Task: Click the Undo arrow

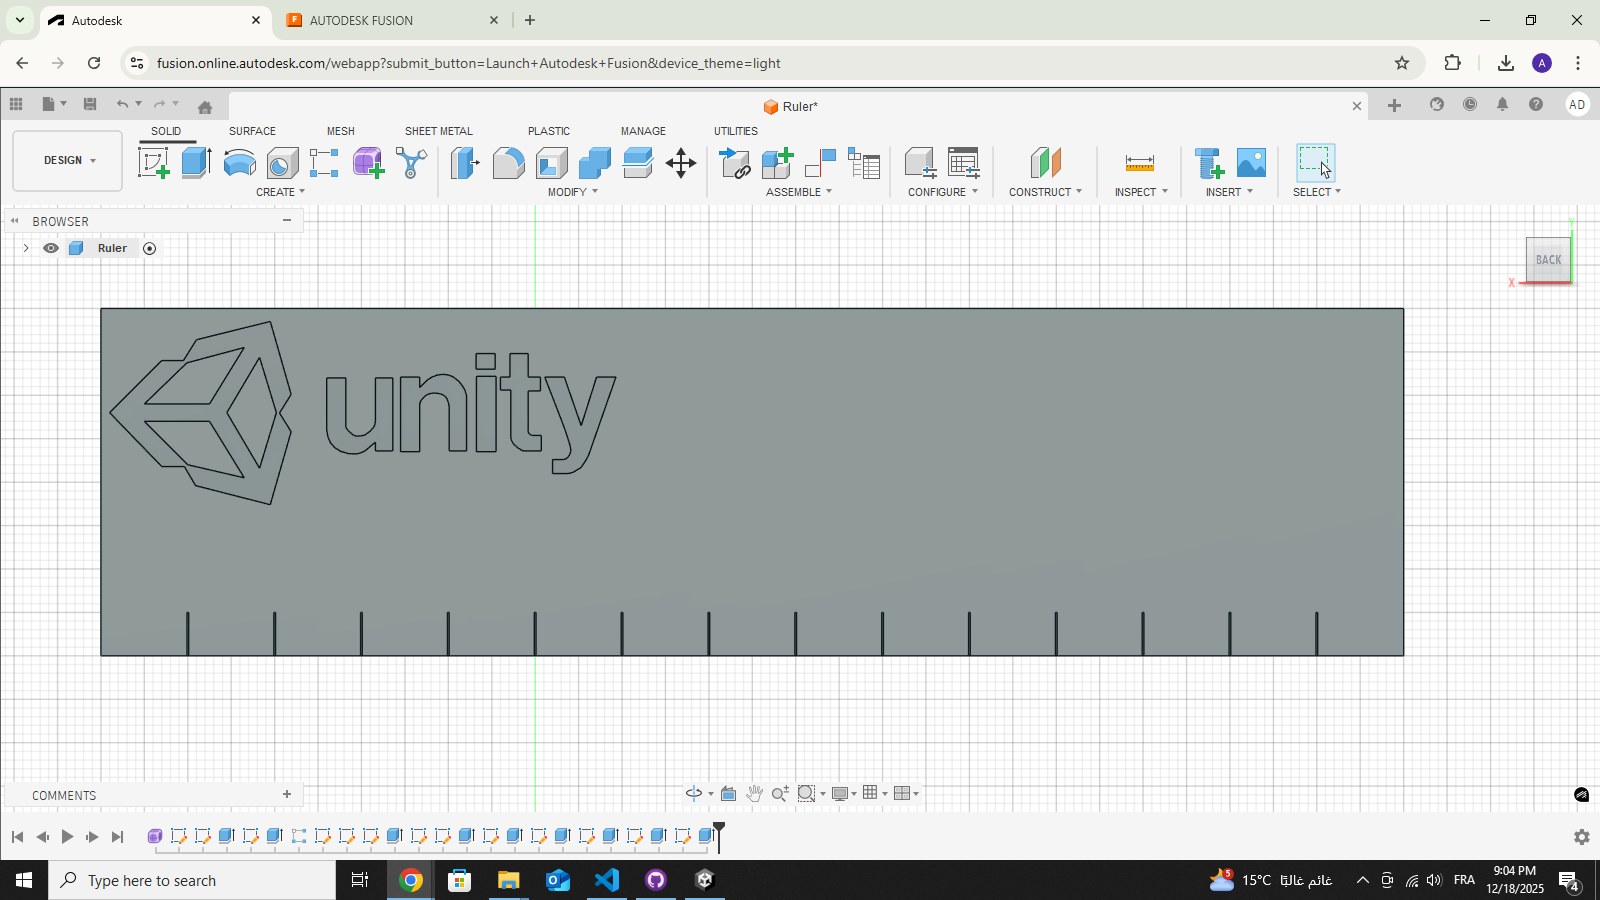Action: [122, 104]
